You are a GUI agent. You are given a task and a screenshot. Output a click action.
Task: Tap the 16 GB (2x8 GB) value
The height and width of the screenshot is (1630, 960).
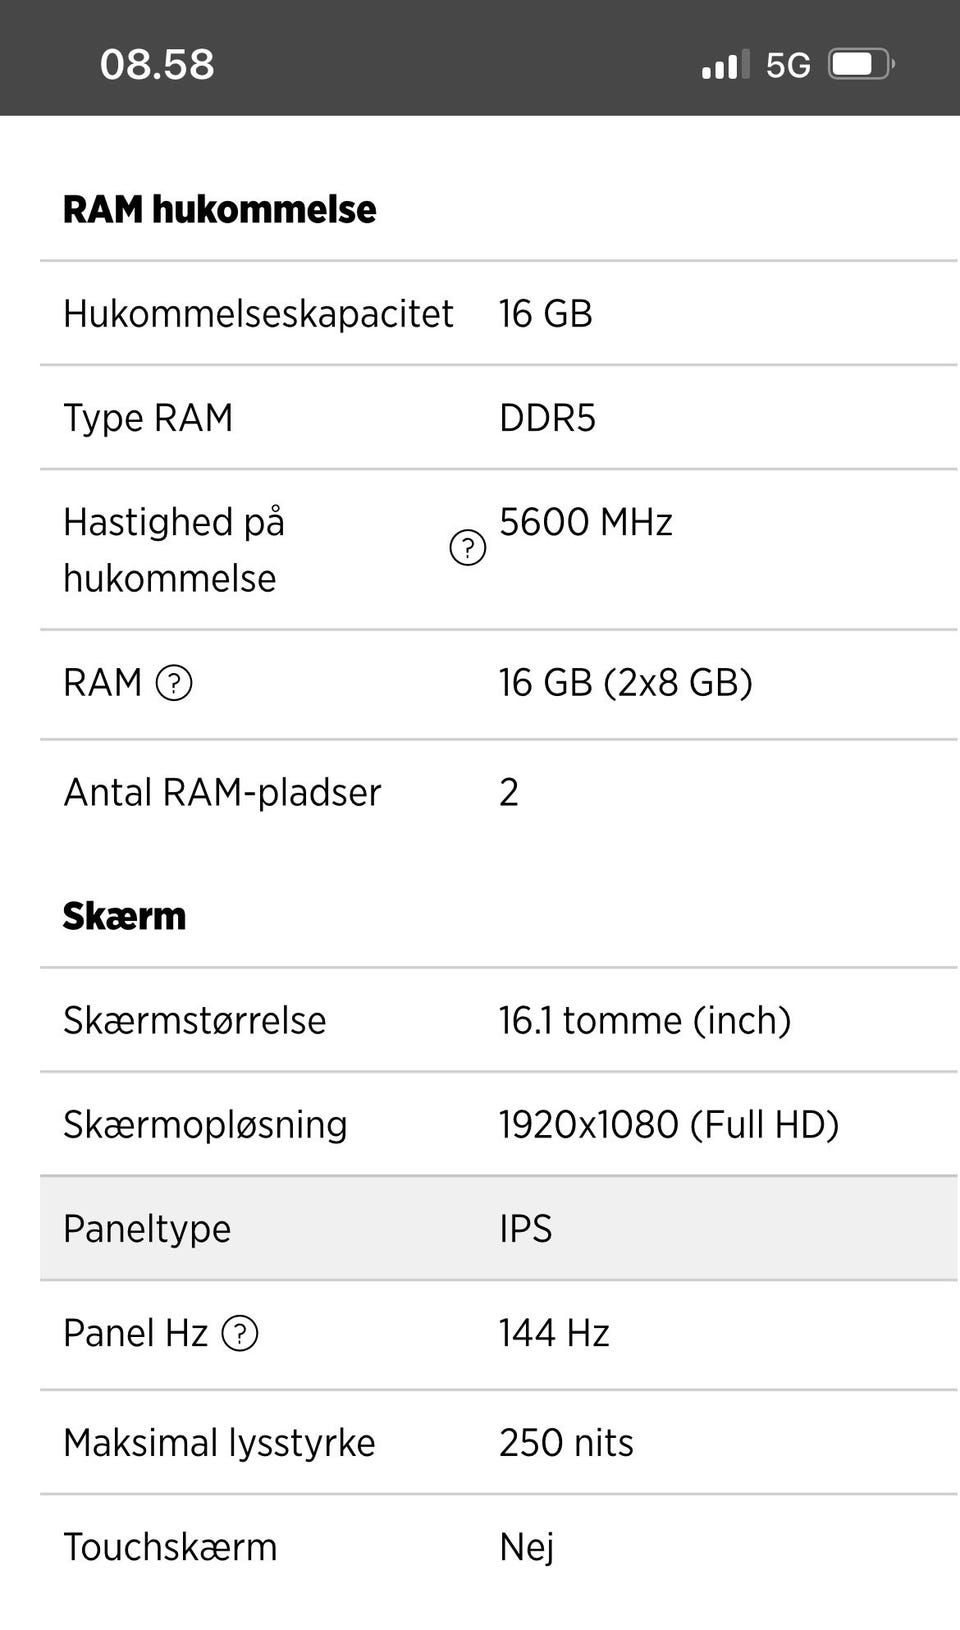(625, 683)
